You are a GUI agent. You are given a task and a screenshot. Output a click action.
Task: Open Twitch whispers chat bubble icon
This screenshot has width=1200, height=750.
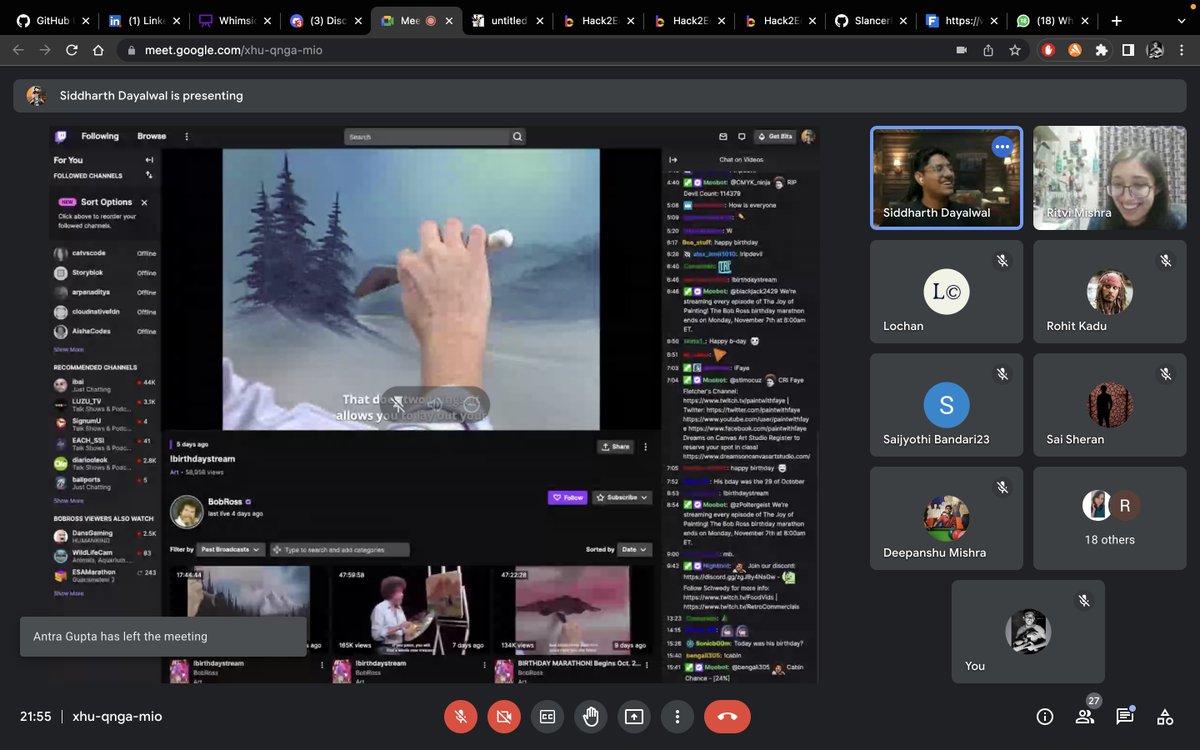click(x=741, y=137)
